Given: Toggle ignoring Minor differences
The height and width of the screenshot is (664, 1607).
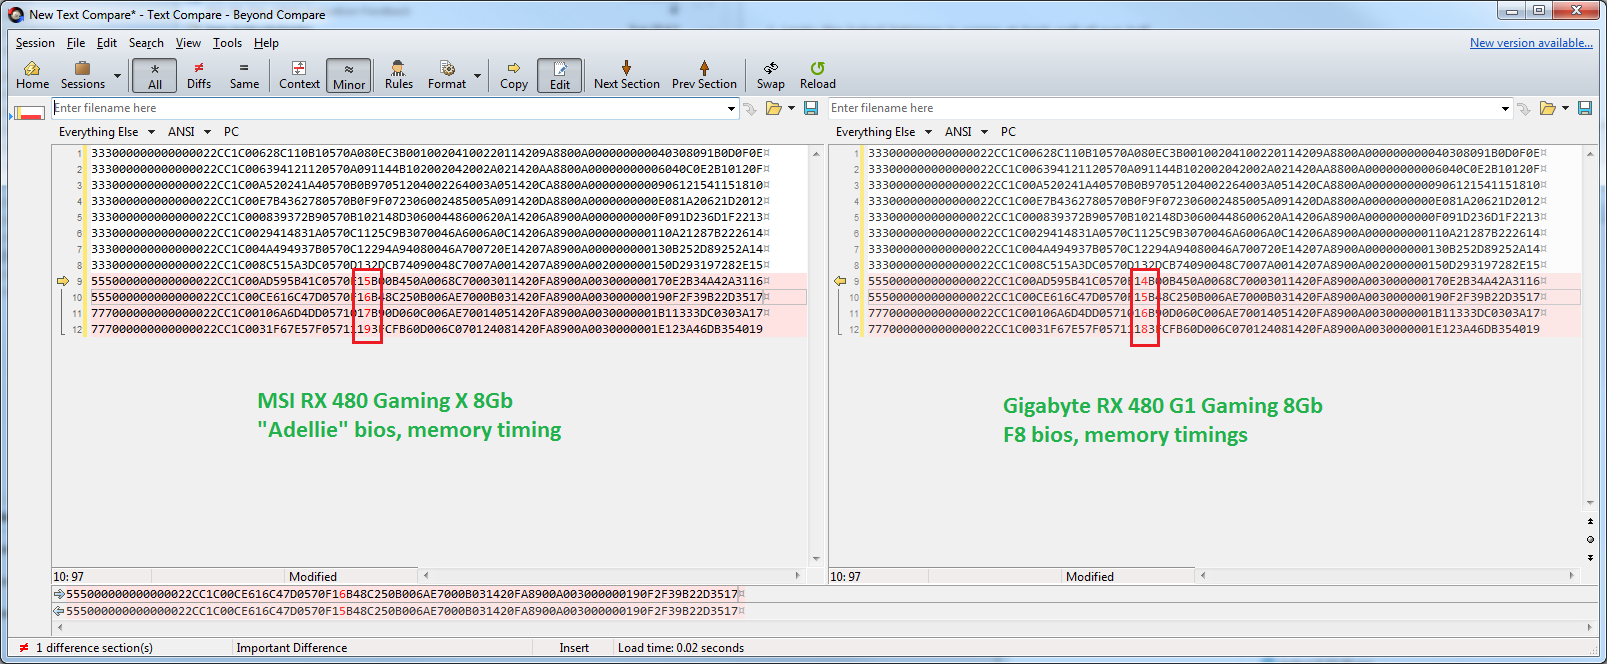Looking at the screenshot, I should (349, 75).
